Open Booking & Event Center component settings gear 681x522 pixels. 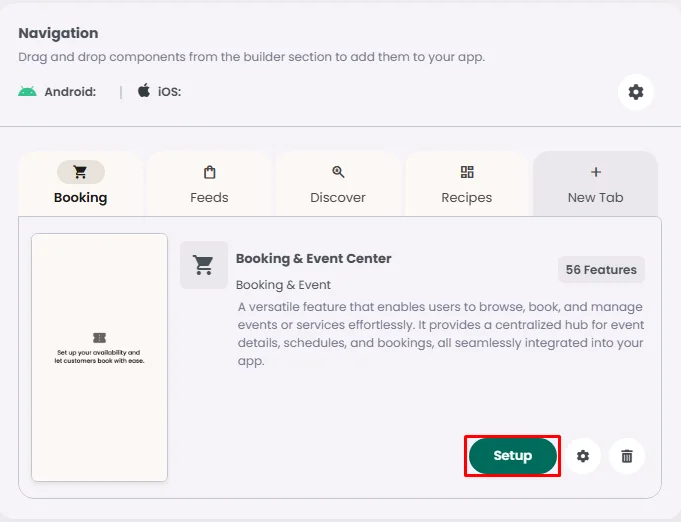(583, 456)
